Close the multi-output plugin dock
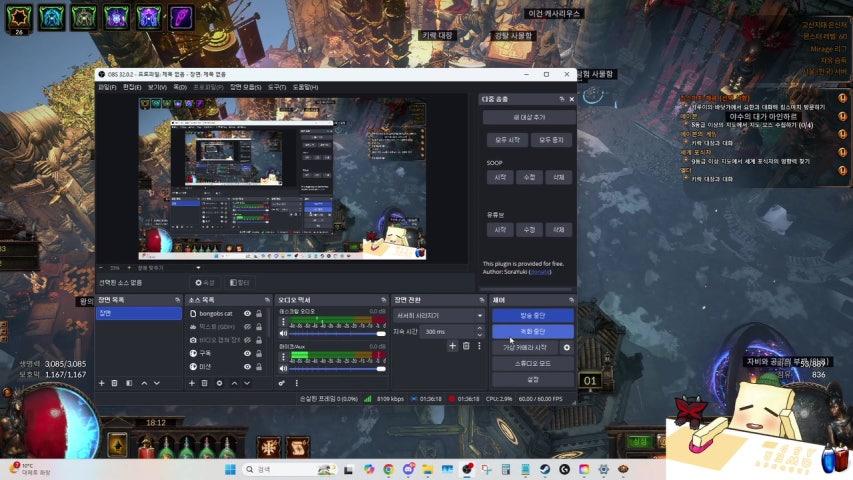This screenshot has height=480, width=853. pos(572,99)
